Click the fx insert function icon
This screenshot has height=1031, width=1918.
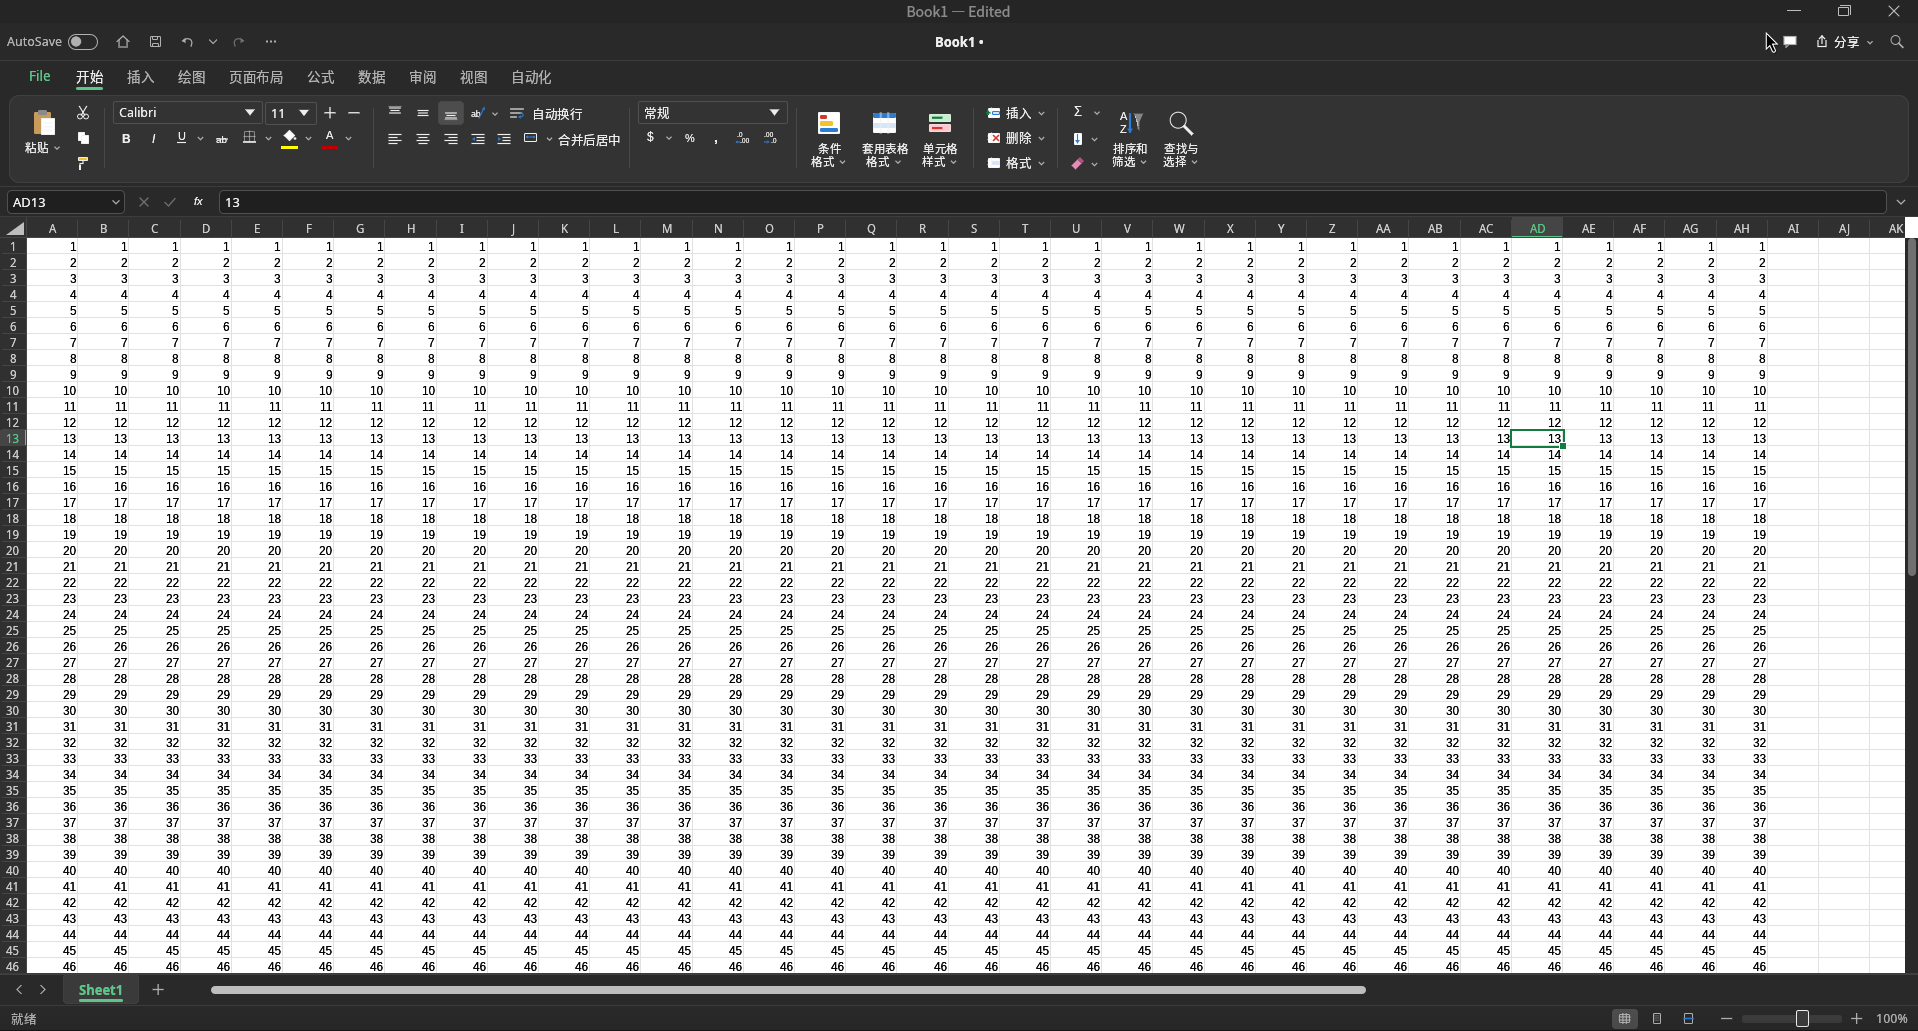198,202
